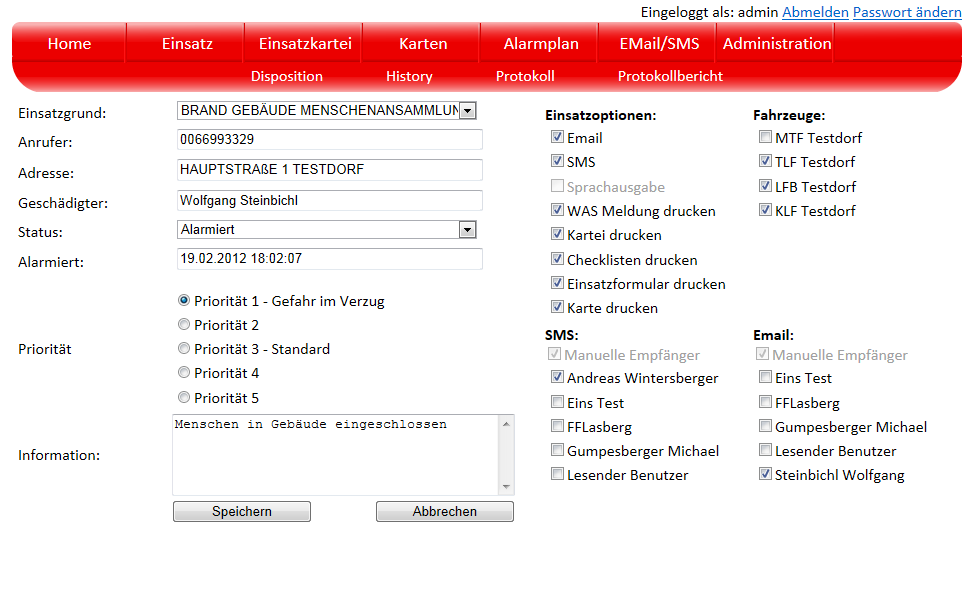Uncheck KLF Testdorf in Fahrzeuge

point(765,211)
